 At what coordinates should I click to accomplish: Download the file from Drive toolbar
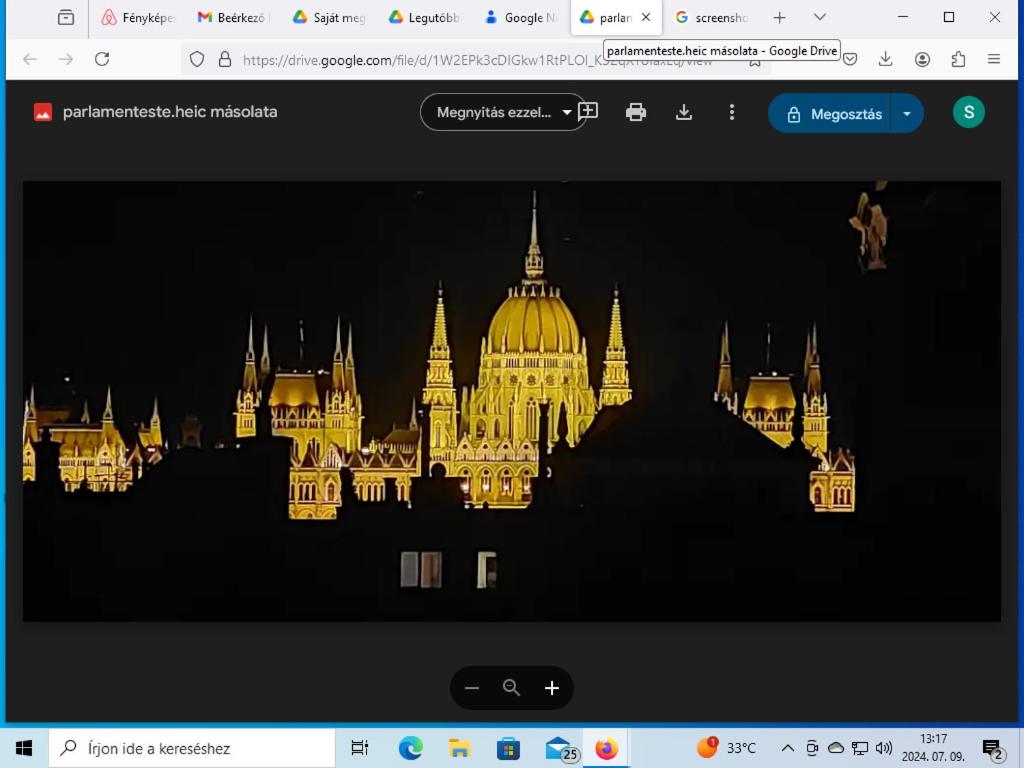coord(684,112)
